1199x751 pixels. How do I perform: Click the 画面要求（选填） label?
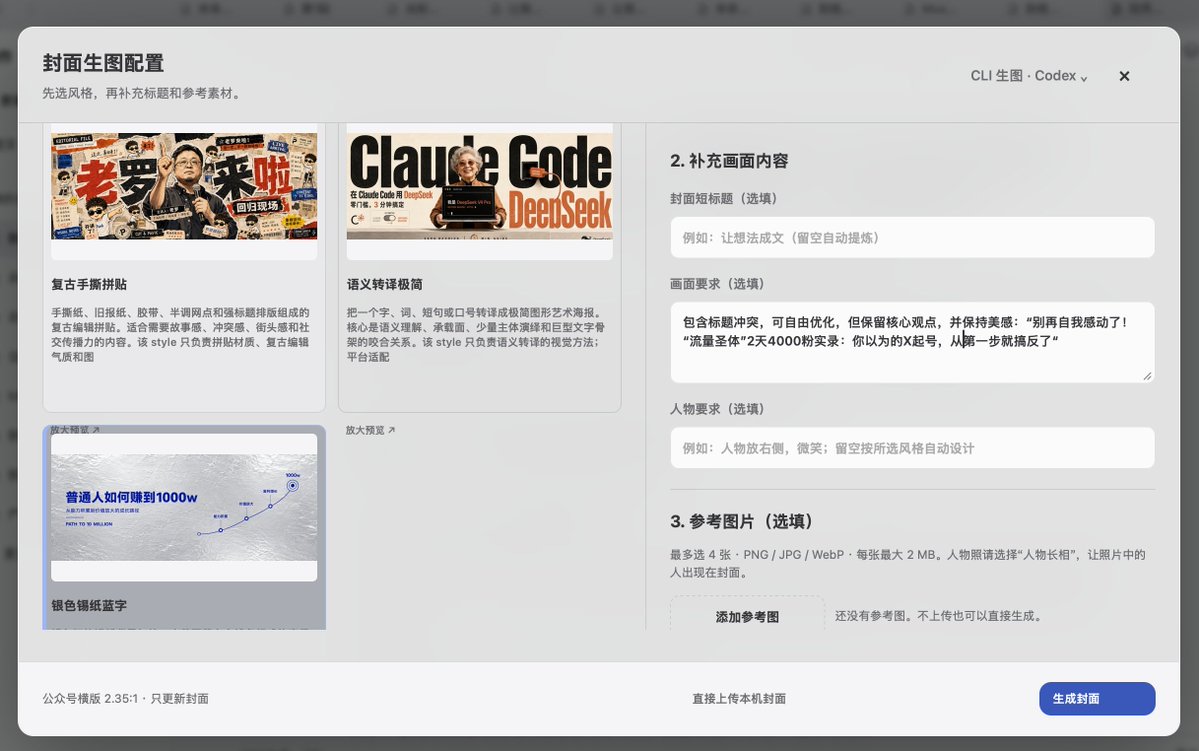click(717, 284)
